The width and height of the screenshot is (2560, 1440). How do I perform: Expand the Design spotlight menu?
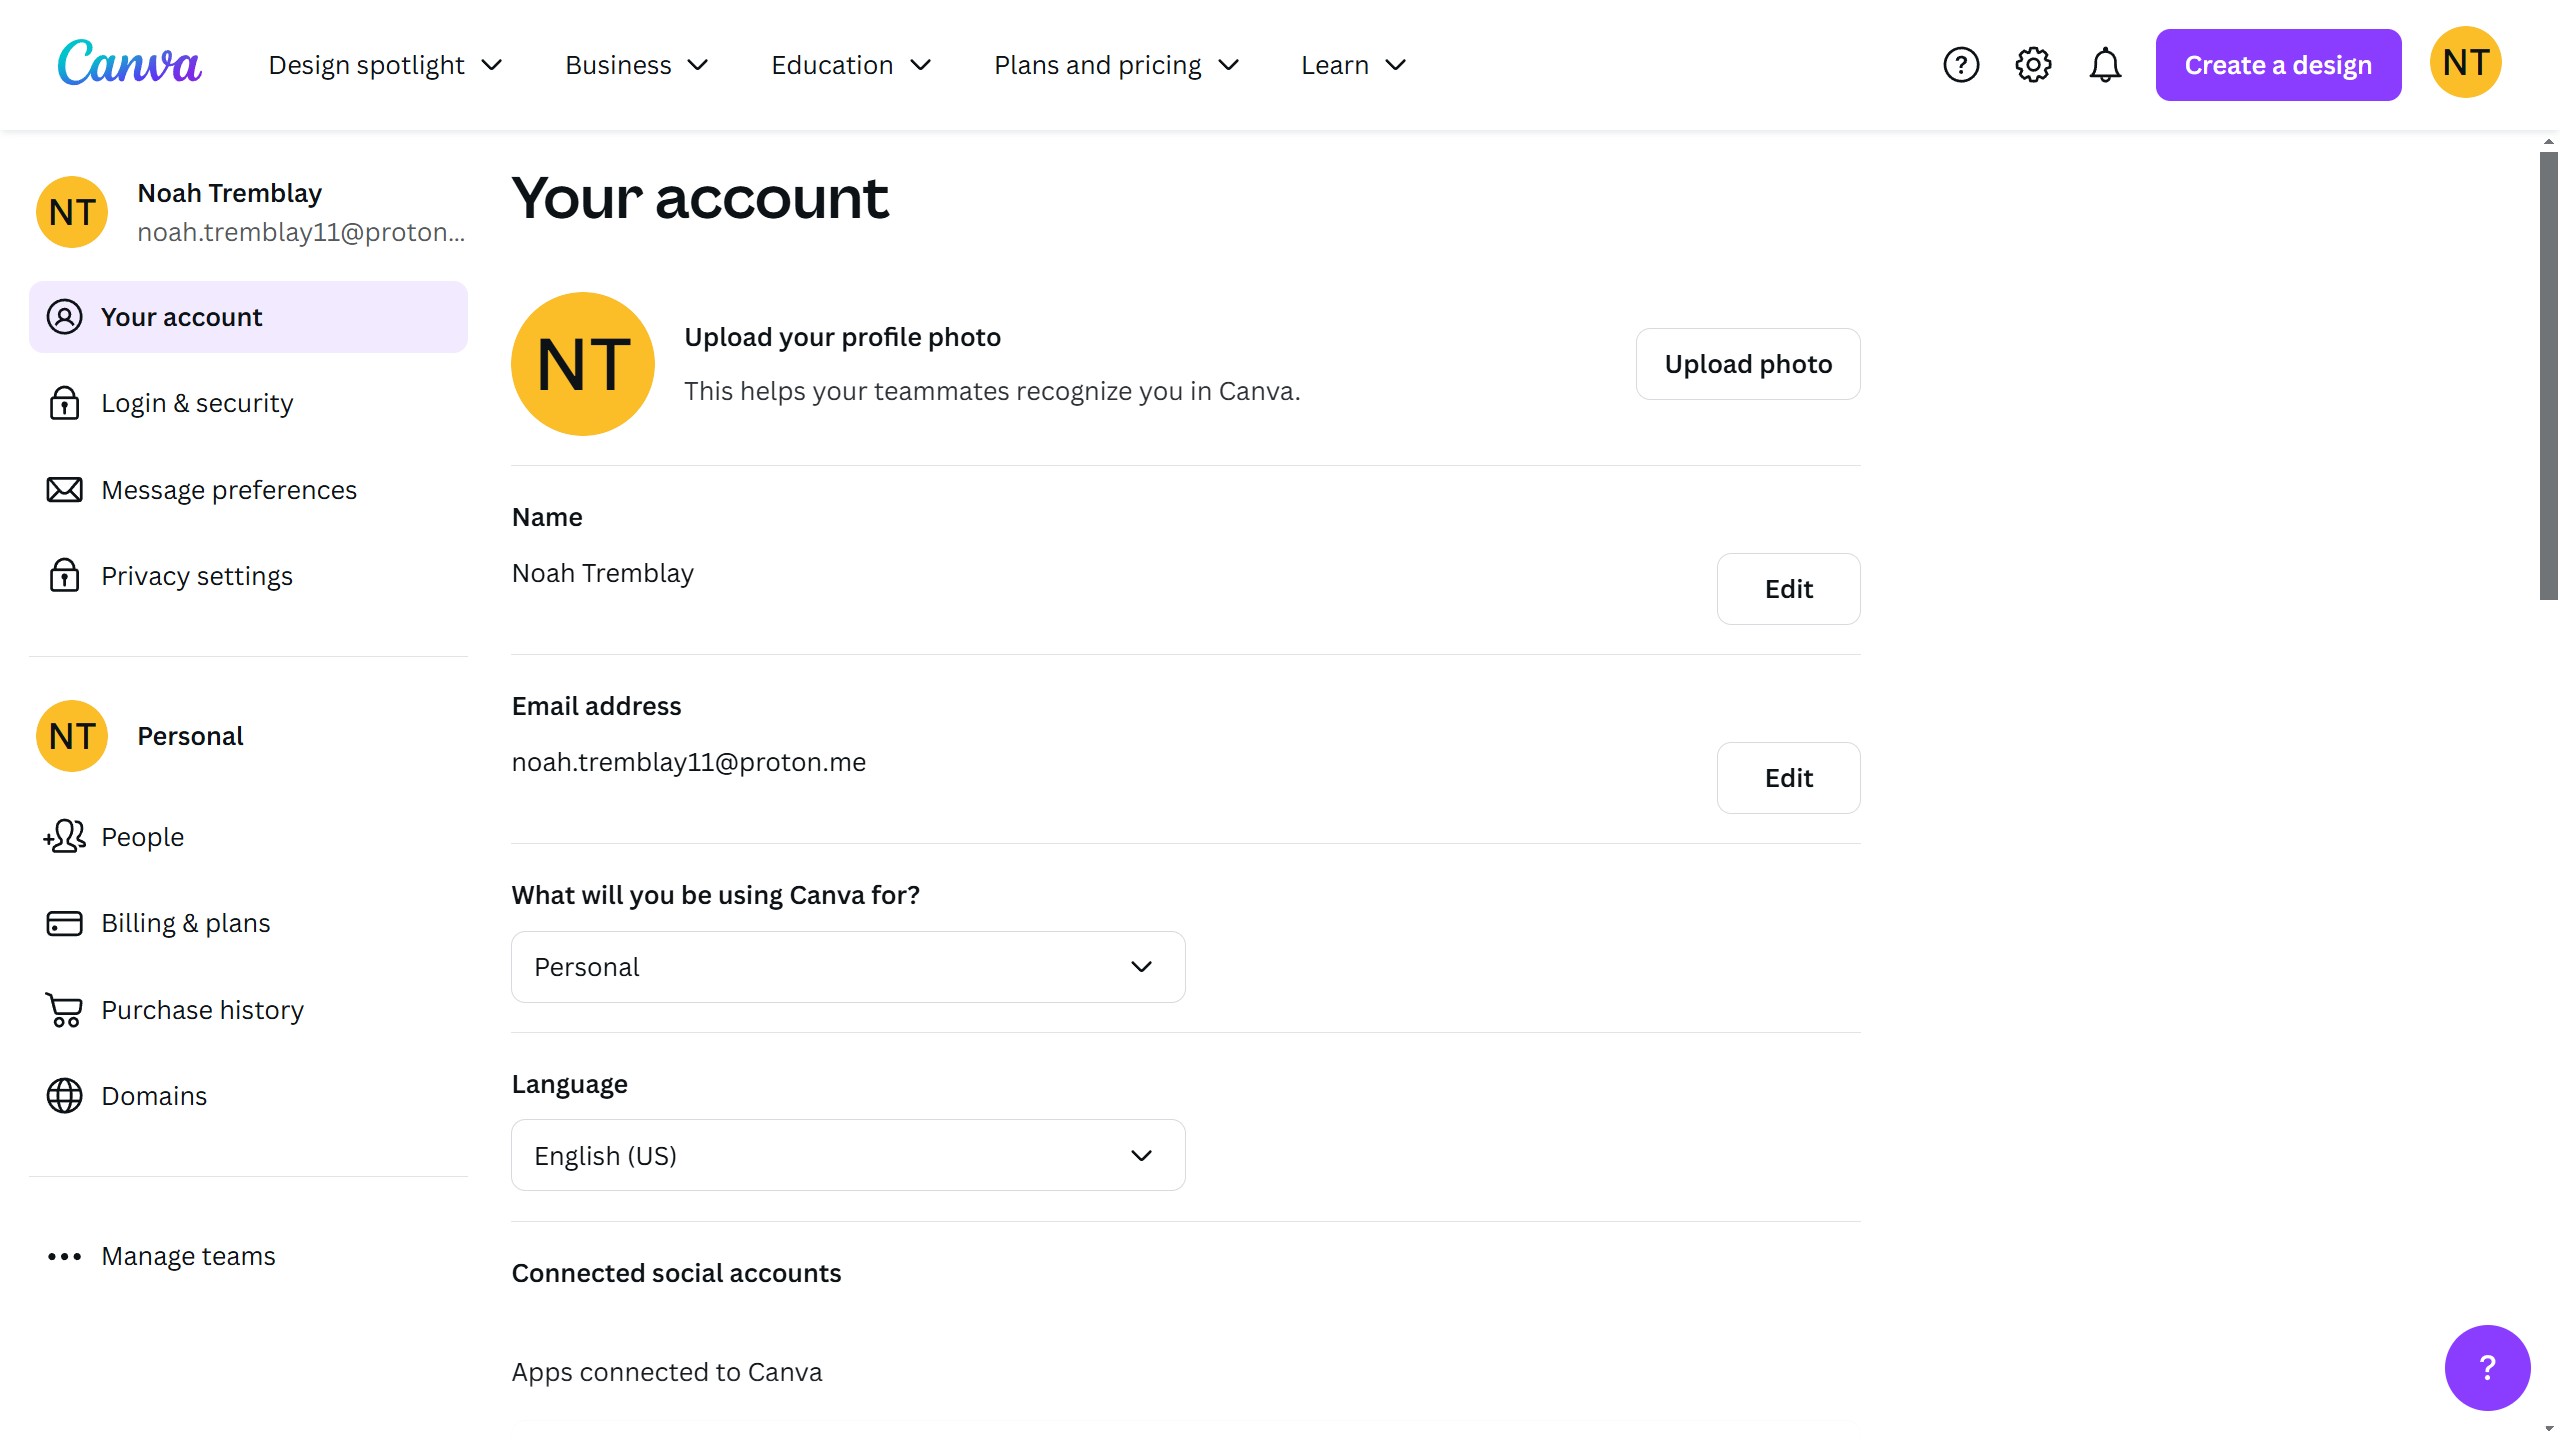coord(385,65)
